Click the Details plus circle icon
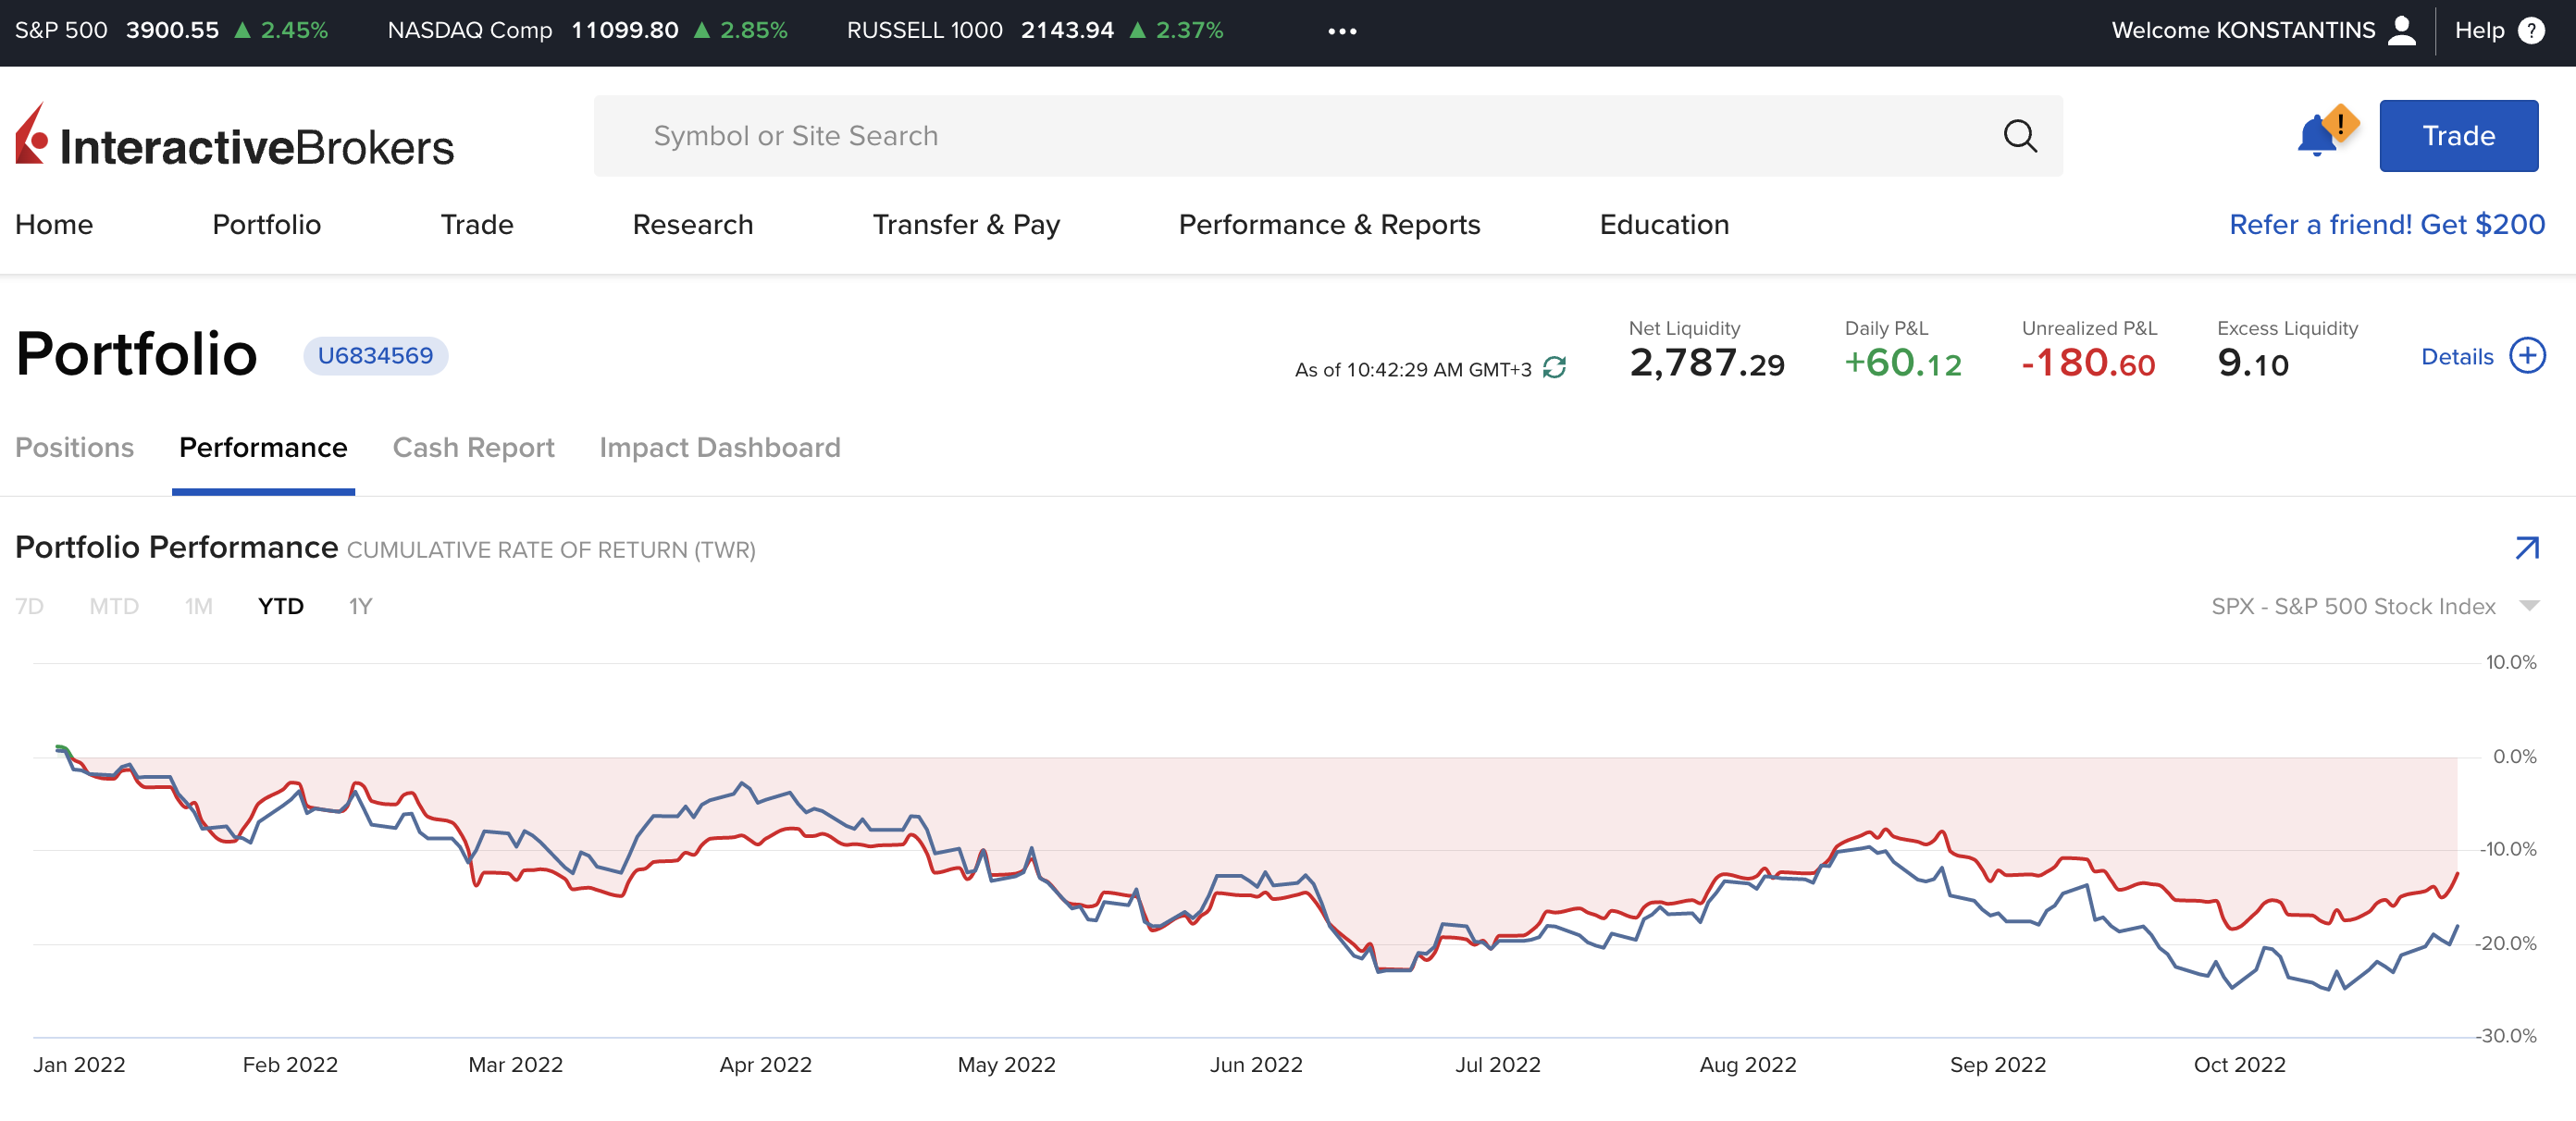This screenshot has width=2576, height=1121. (x=2527, y=356)
